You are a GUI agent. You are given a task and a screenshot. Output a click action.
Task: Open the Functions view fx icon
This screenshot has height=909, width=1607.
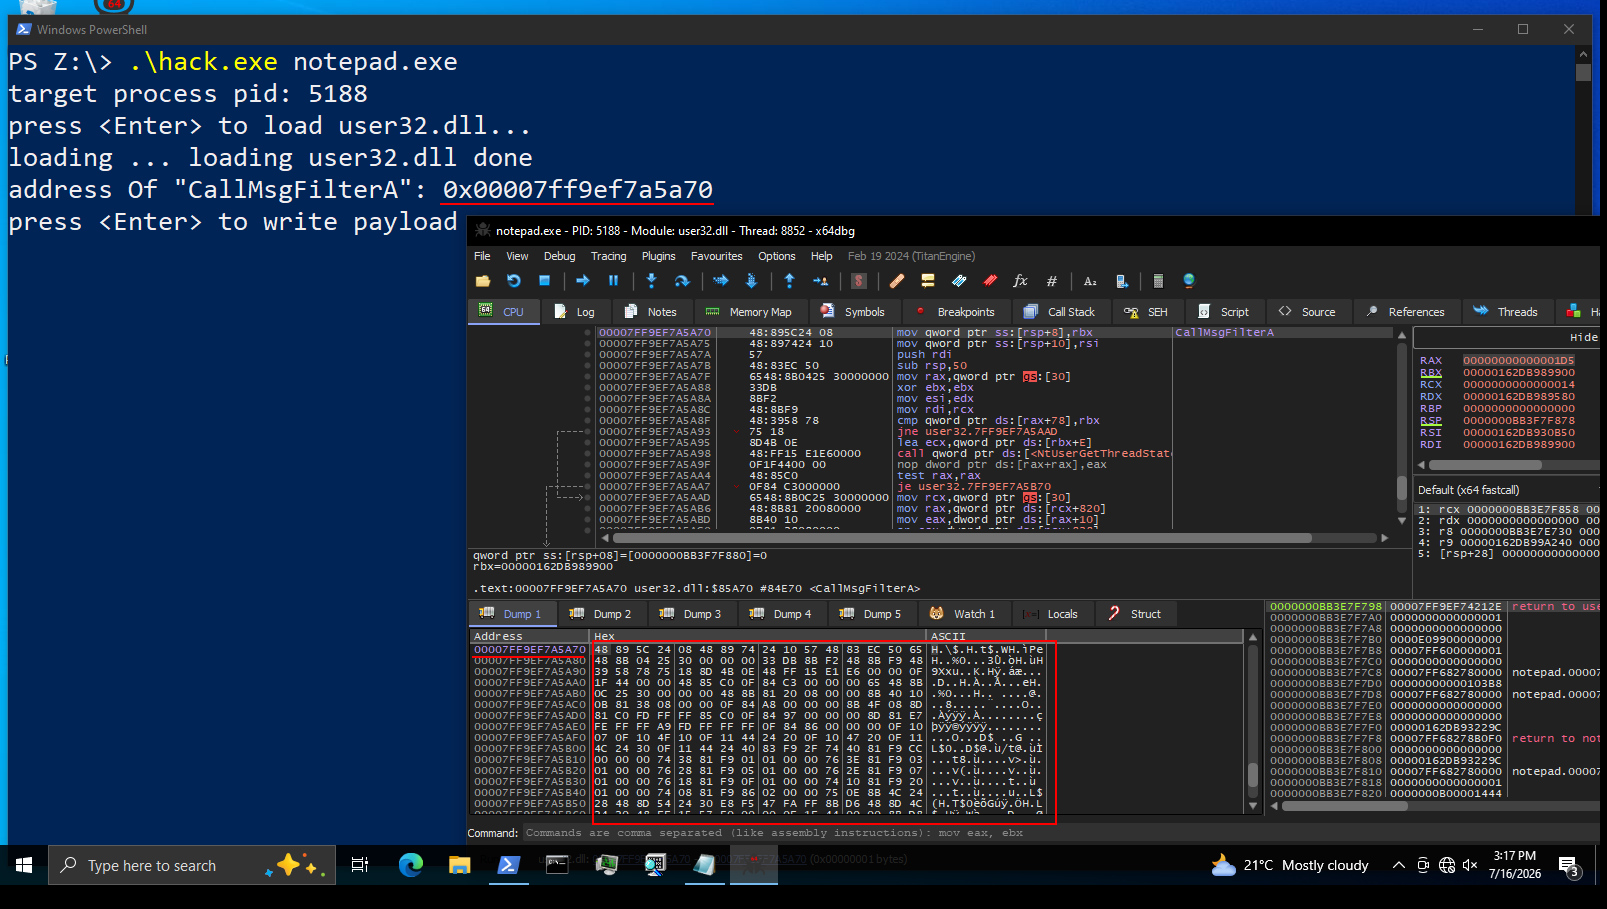pos(1021,281)
